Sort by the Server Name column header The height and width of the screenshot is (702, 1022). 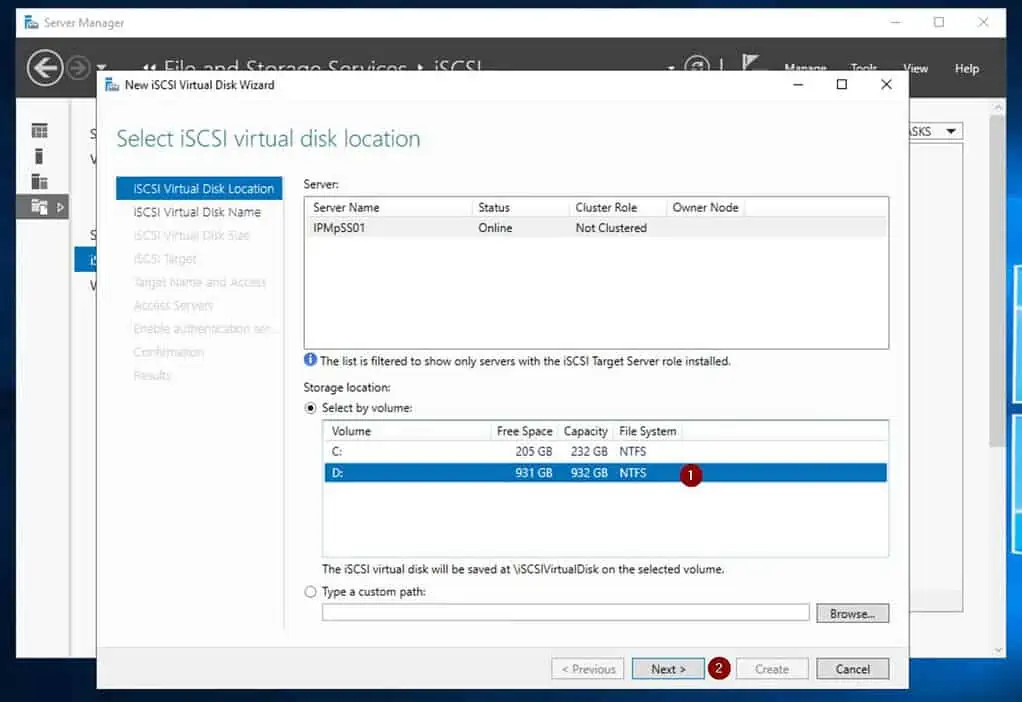(389, 207)
